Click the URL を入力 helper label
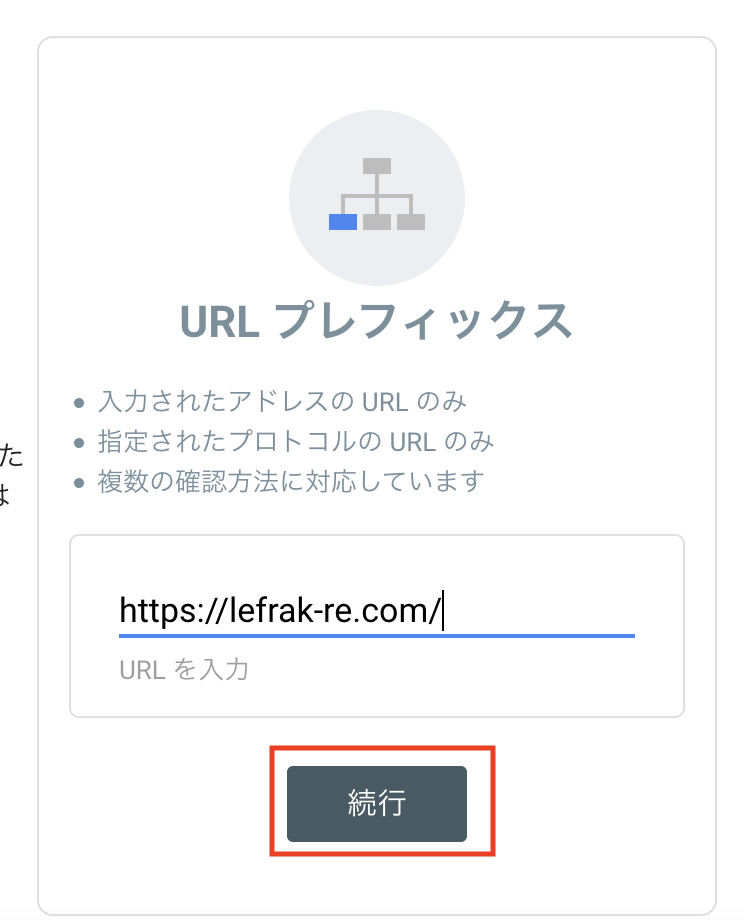 click(184, 669)
